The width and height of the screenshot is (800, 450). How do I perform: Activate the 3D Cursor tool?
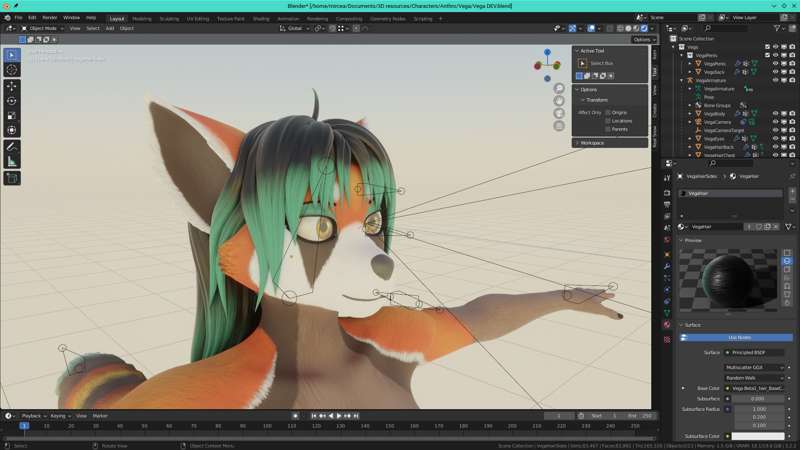click(12, 69)
